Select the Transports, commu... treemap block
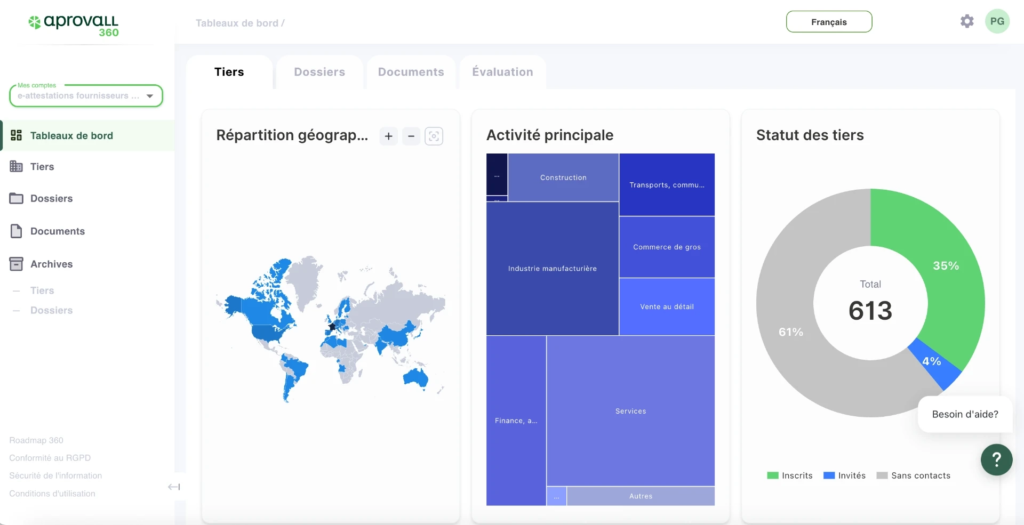Image resolution: width=1024 pixels, height=525 pixels. click(667, 185)
